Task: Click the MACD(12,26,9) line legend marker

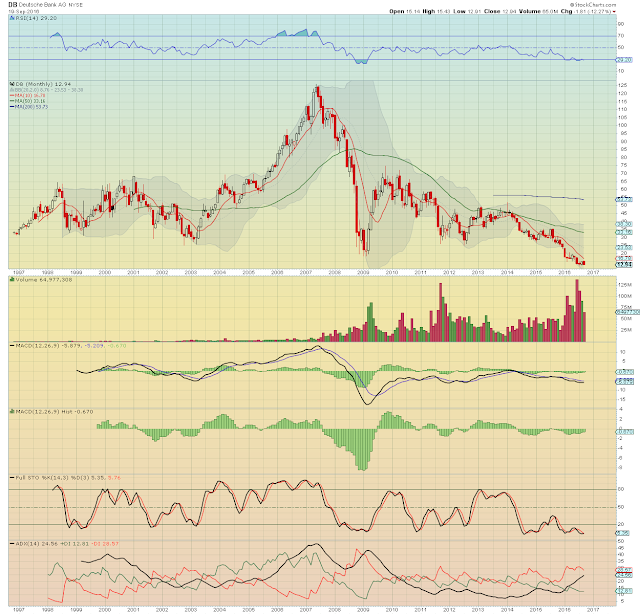Action: pyautogui.click(x=12, y=346)
